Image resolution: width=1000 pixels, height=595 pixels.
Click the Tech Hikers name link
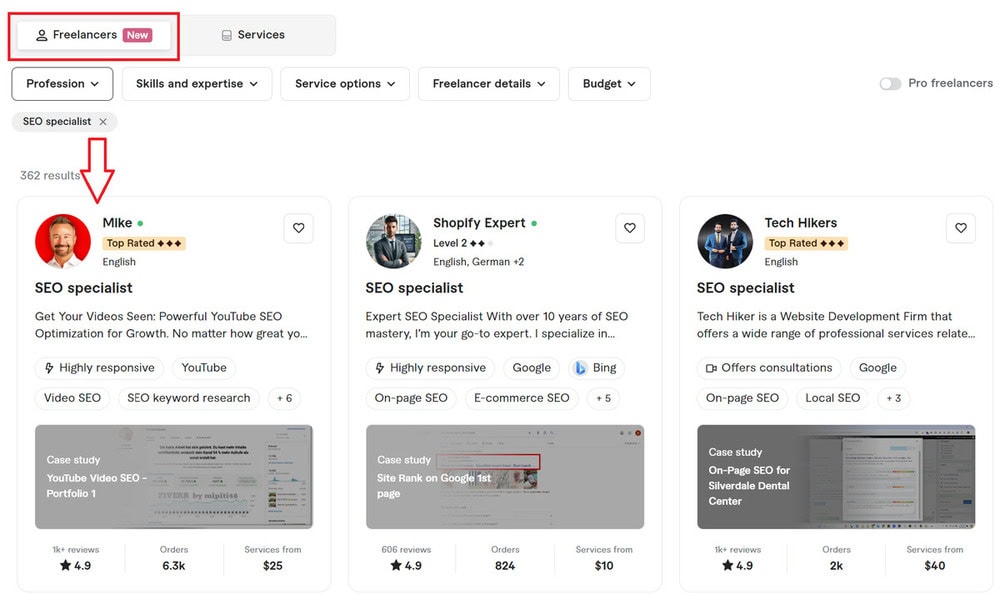pos(800,223)
